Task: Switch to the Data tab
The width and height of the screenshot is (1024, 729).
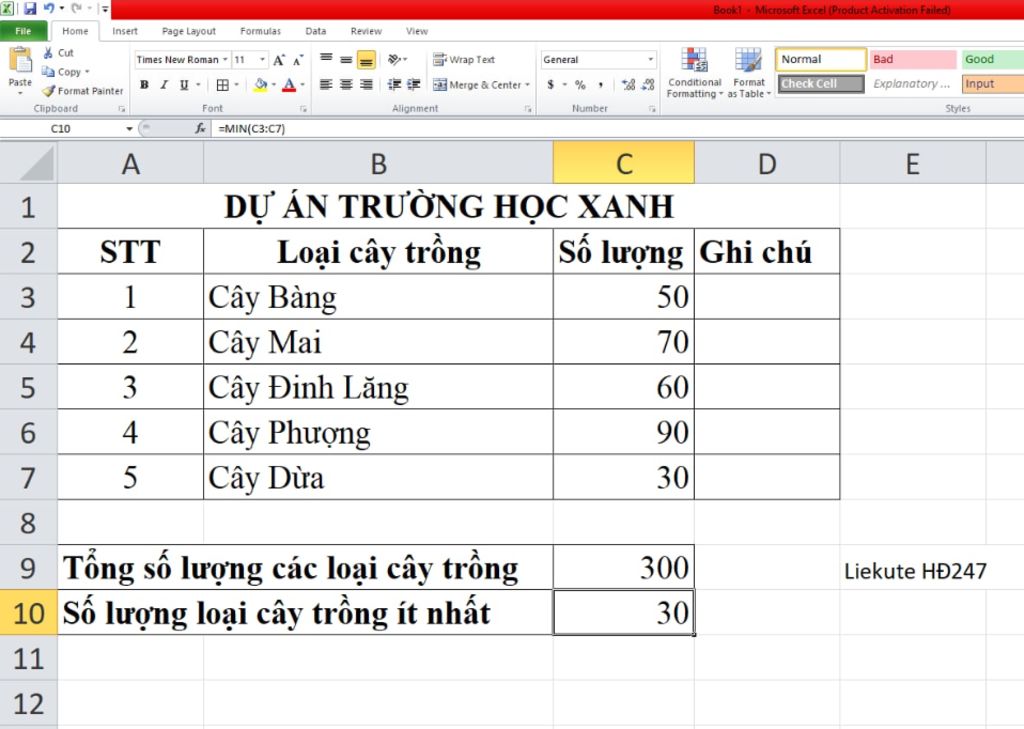Action: click(315, 31)
